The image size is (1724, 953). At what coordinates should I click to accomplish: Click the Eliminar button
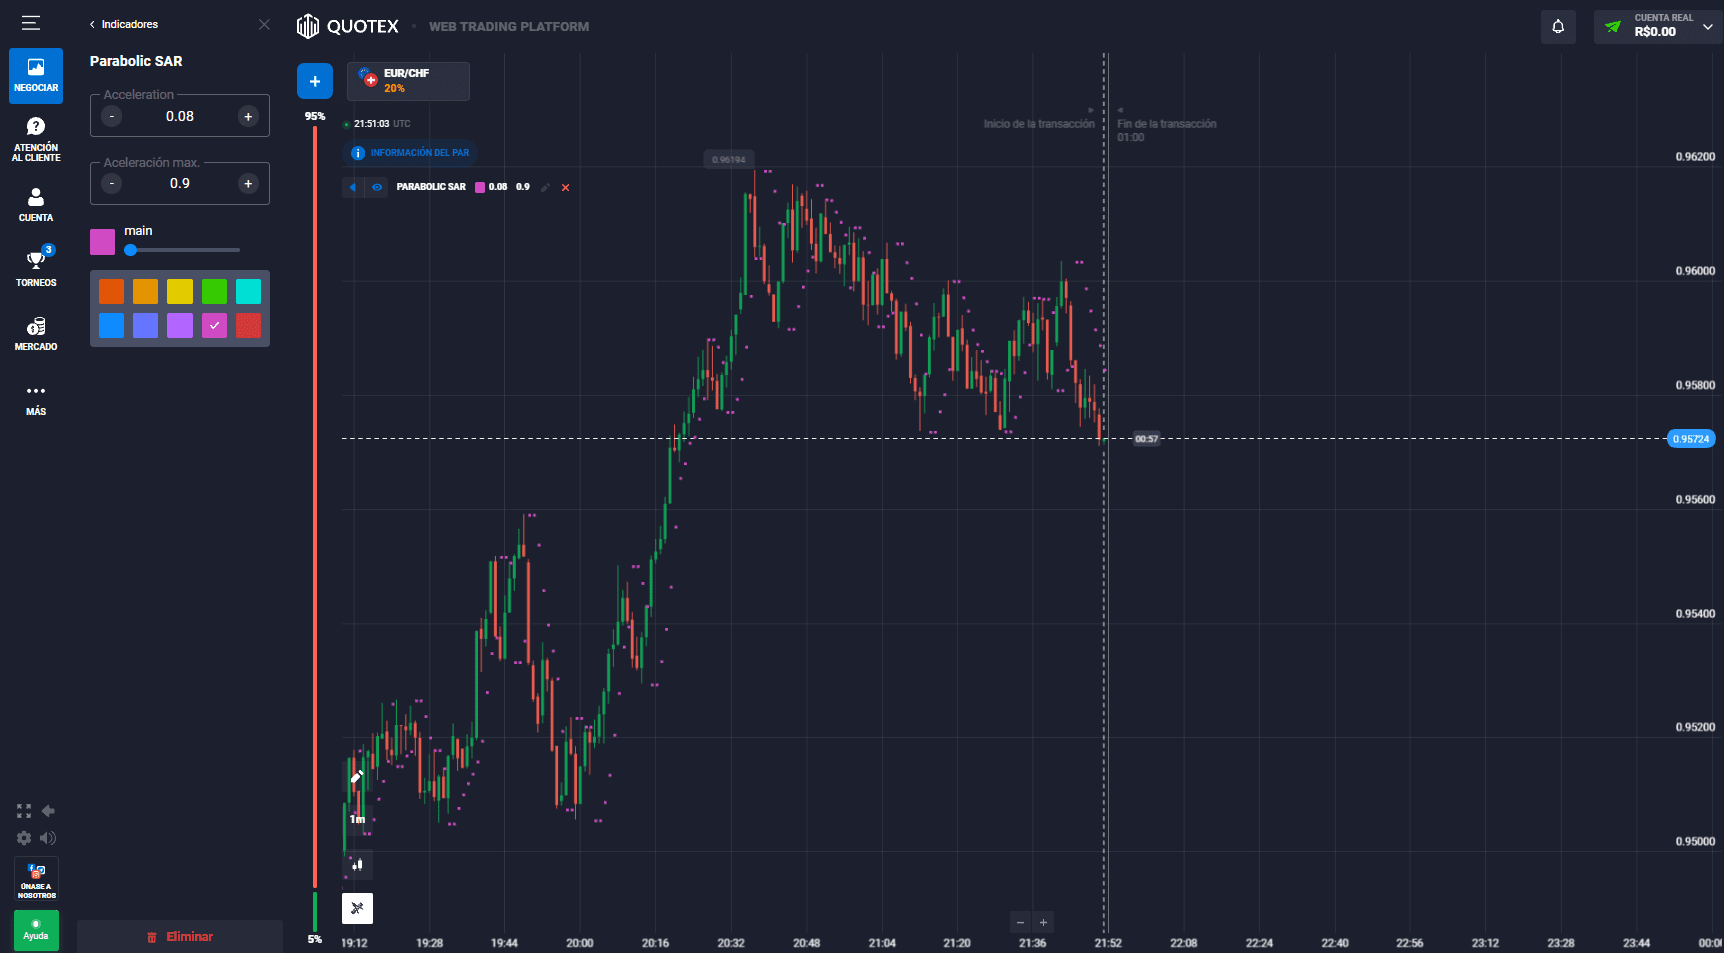pyautogui.click(x=180, y=937)
